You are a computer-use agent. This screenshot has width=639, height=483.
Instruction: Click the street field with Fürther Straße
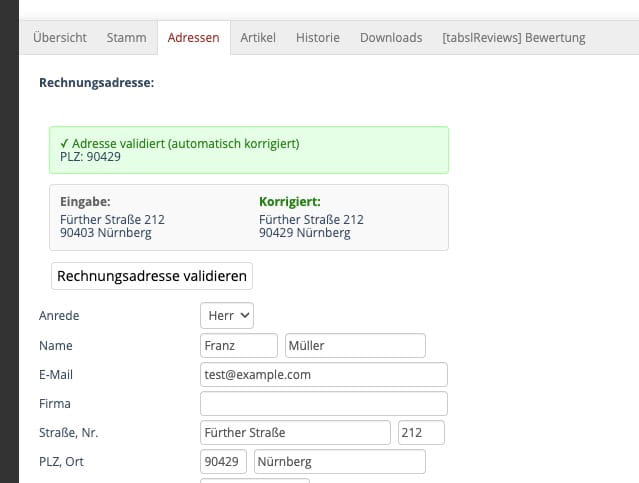point(295,433)
